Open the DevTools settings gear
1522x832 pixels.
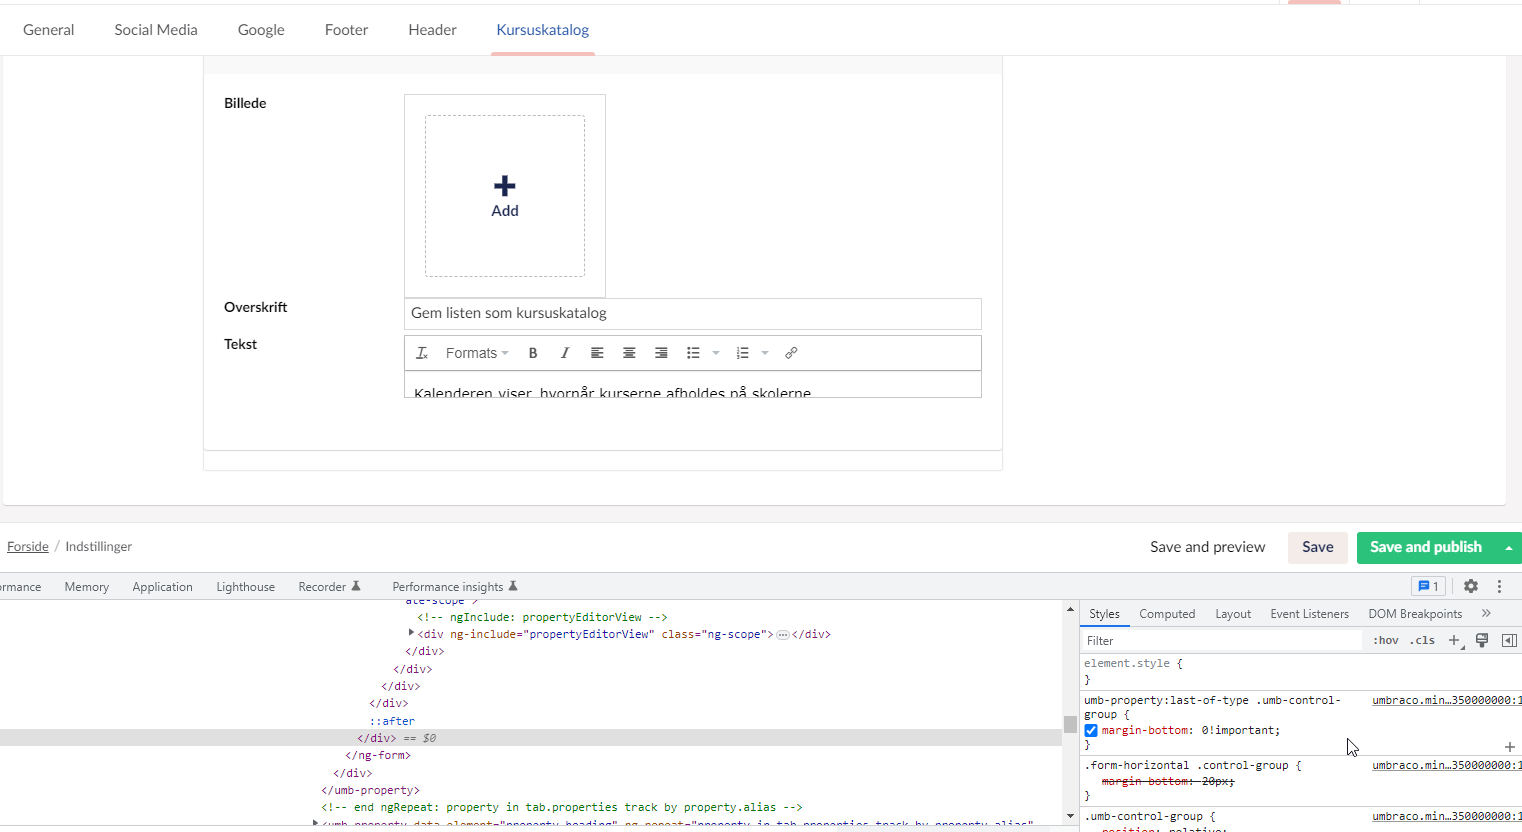point(1470,586)
